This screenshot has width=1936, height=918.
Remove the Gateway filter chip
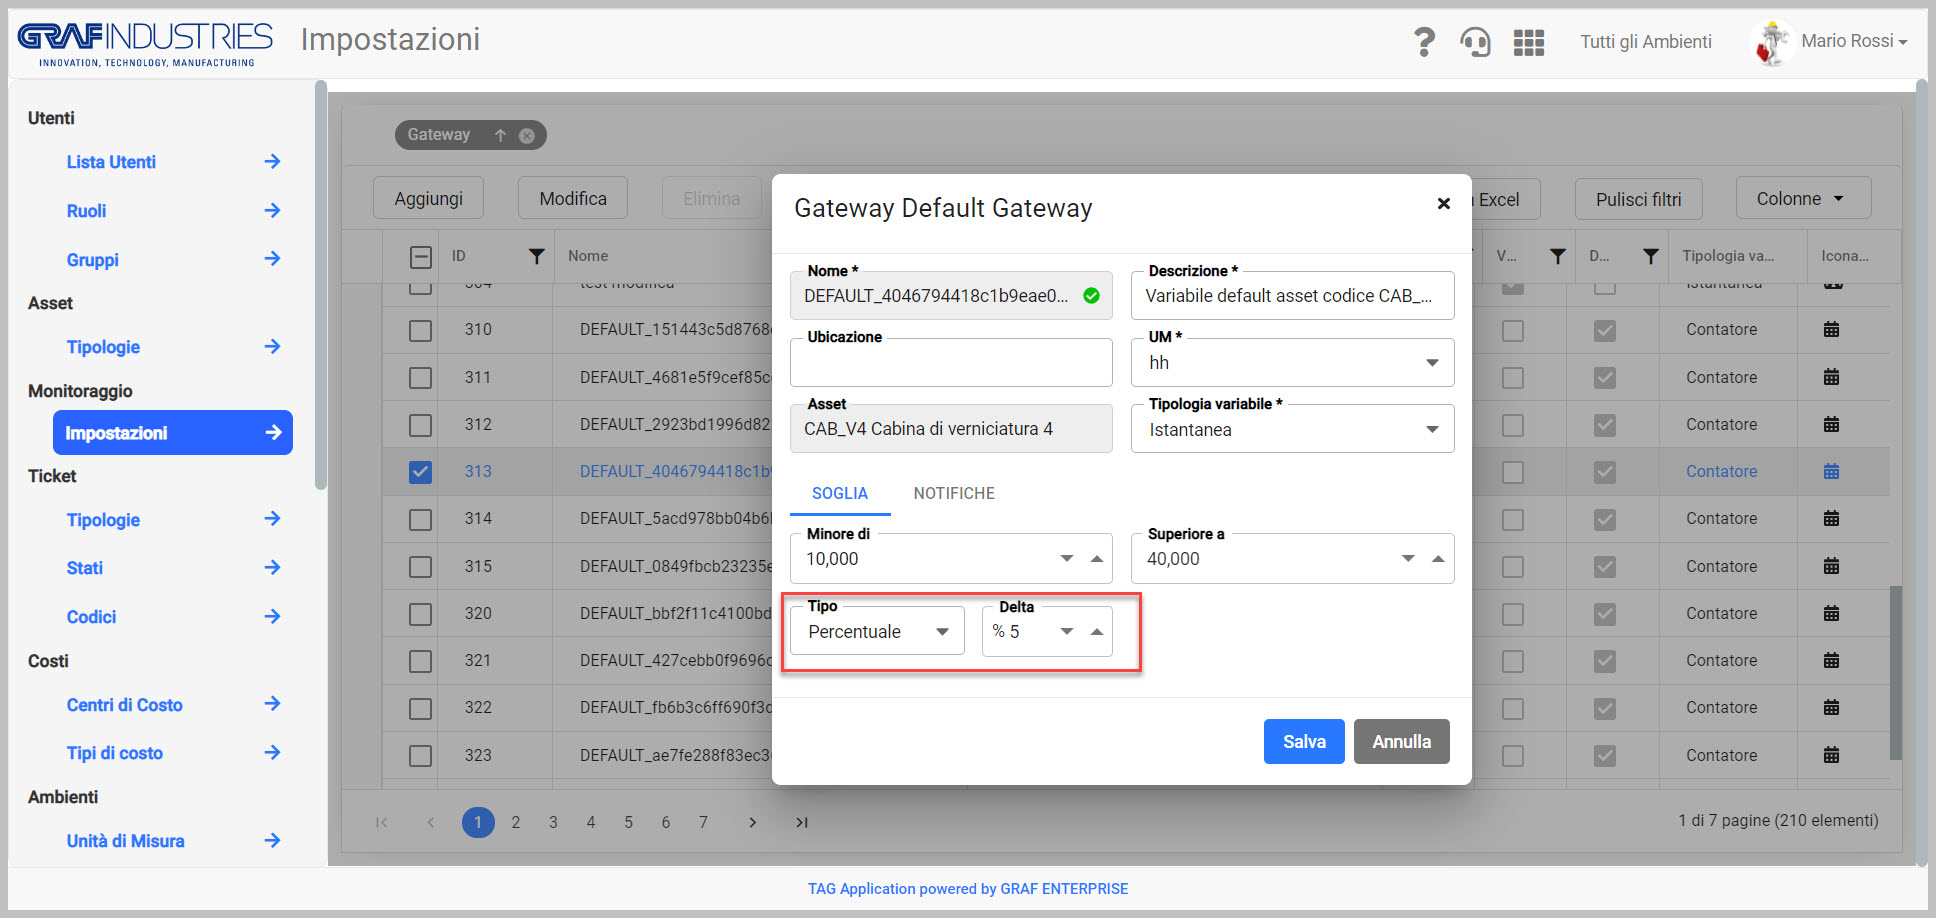pyautogui.click(x=527, y=135)
